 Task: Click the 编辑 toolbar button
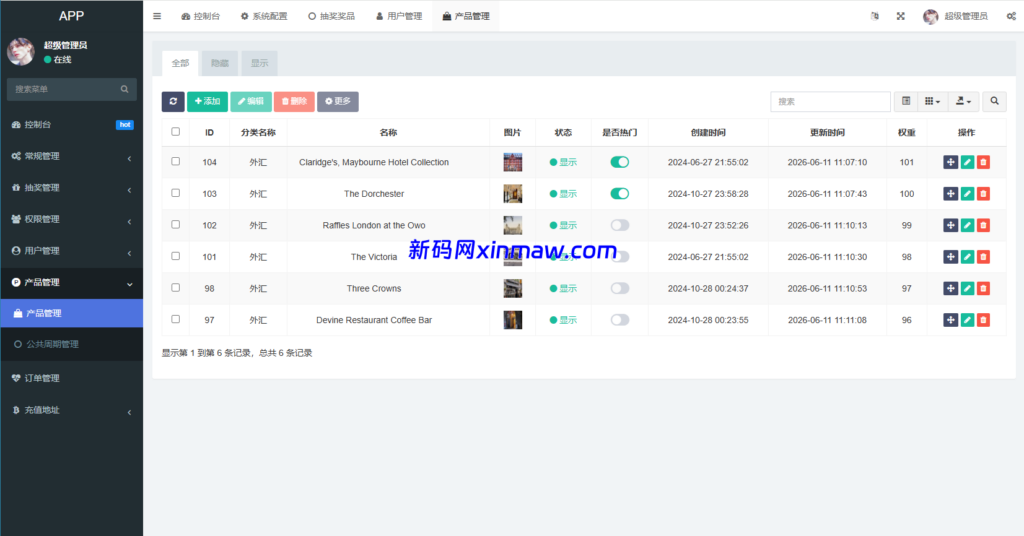[x=251, y=101]
